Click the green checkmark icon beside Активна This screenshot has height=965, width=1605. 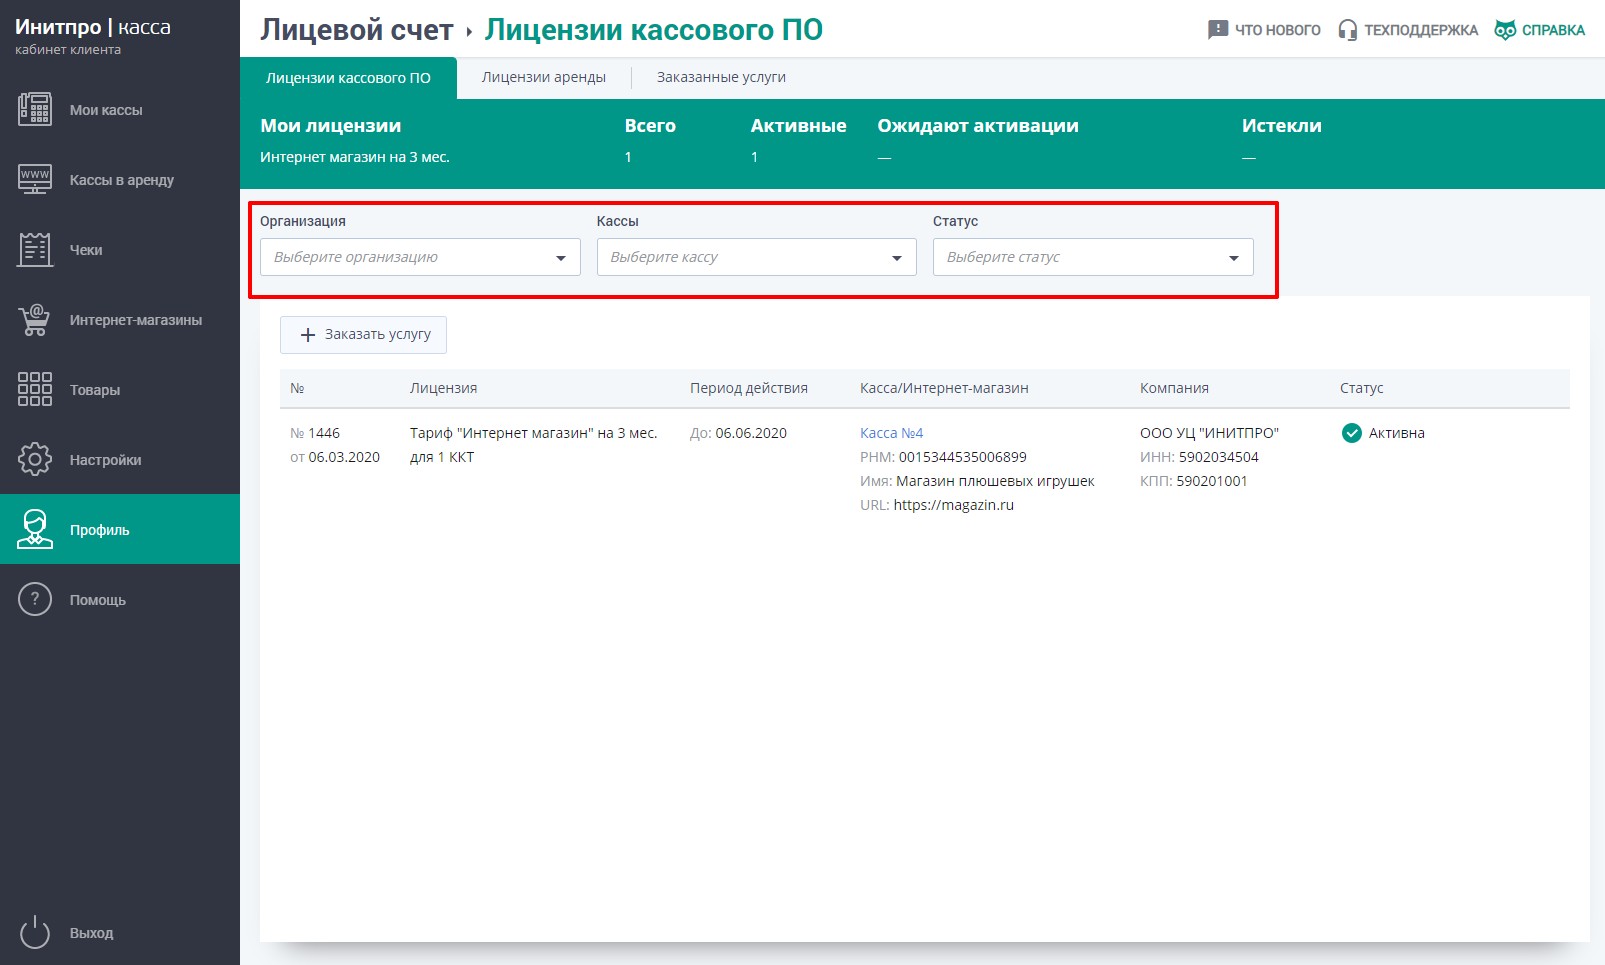click(1352, 433)
